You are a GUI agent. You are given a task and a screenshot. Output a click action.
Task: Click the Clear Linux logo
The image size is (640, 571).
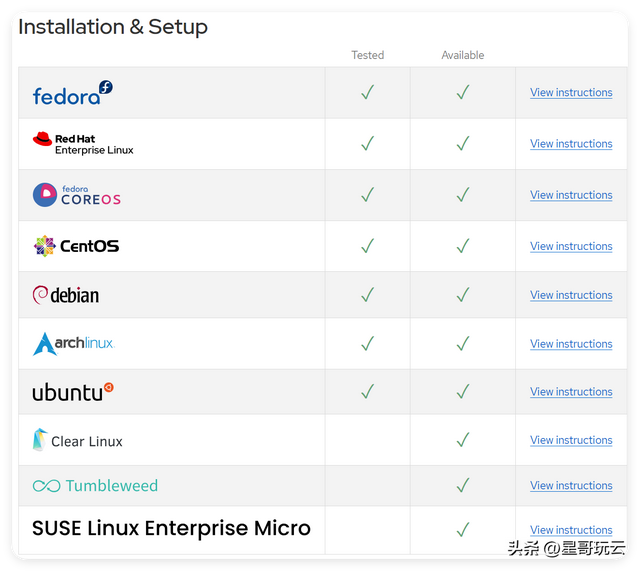coord(78,440)
